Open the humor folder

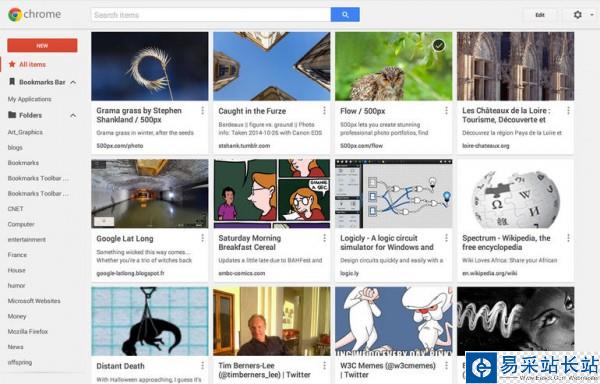(x=16, y=285)
